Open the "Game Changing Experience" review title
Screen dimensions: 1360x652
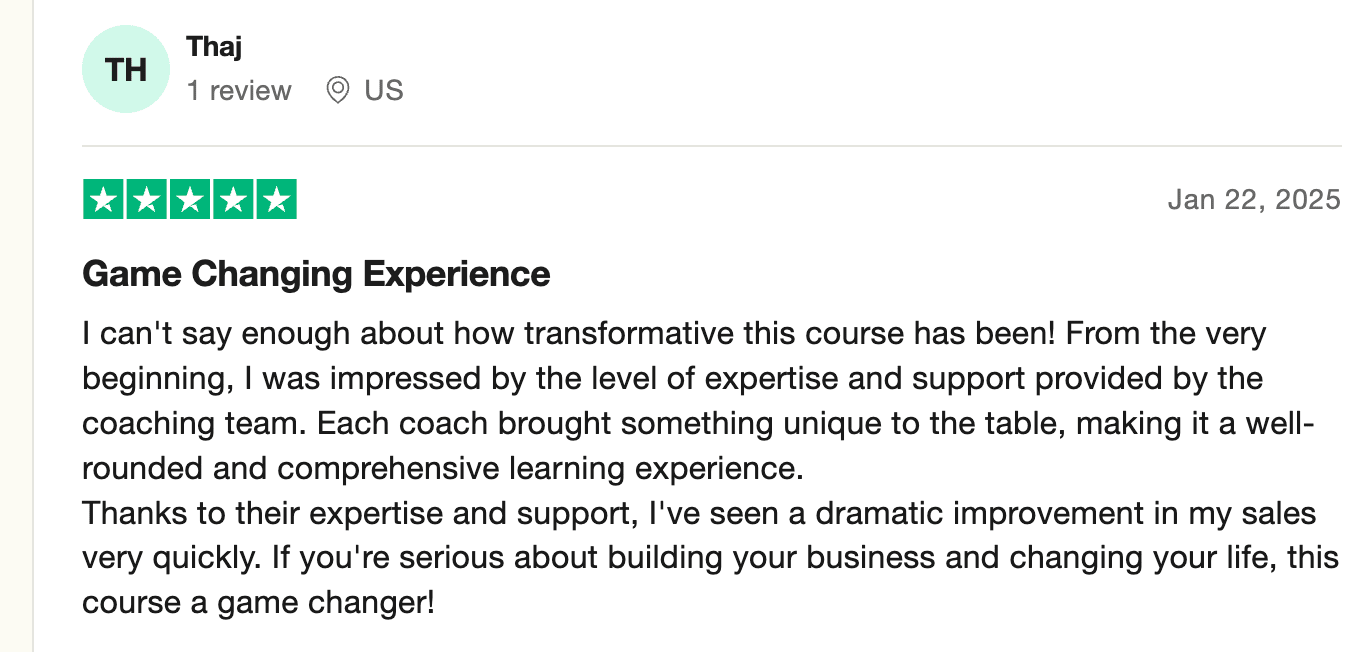point(316,274)
